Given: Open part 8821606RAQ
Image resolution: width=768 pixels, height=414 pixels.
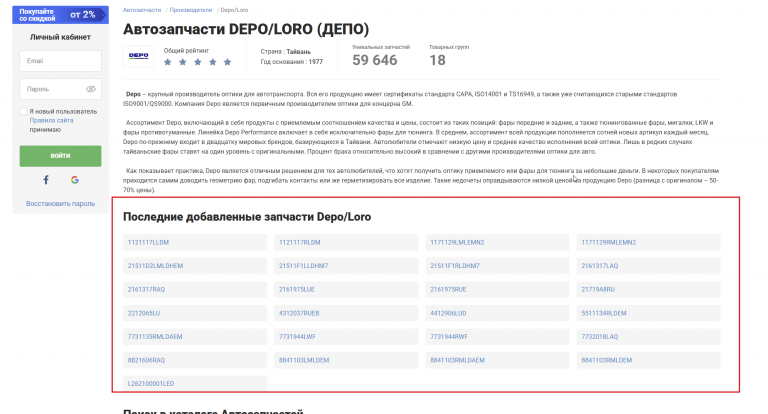Looking at the screenshot, I should pos(195,360).
